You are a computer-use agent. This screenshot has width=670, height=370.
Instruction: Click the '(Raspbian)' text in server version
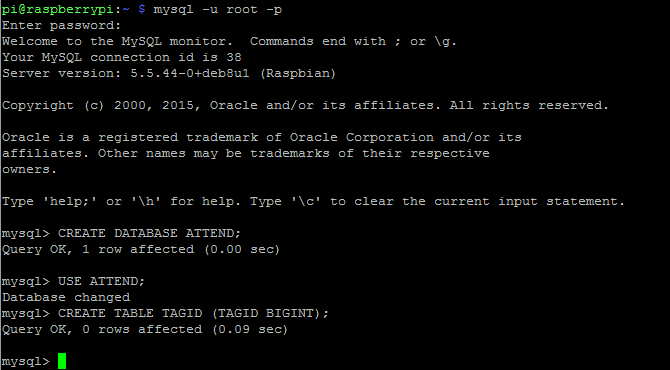[x=298, y=73]
